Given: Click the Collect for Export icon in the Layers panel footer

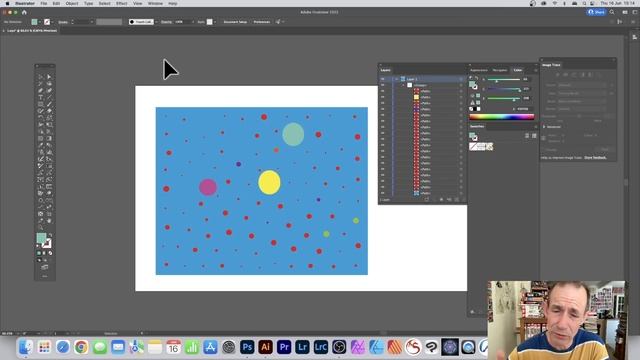Looking at the screenshot, I should coord(427,200).
